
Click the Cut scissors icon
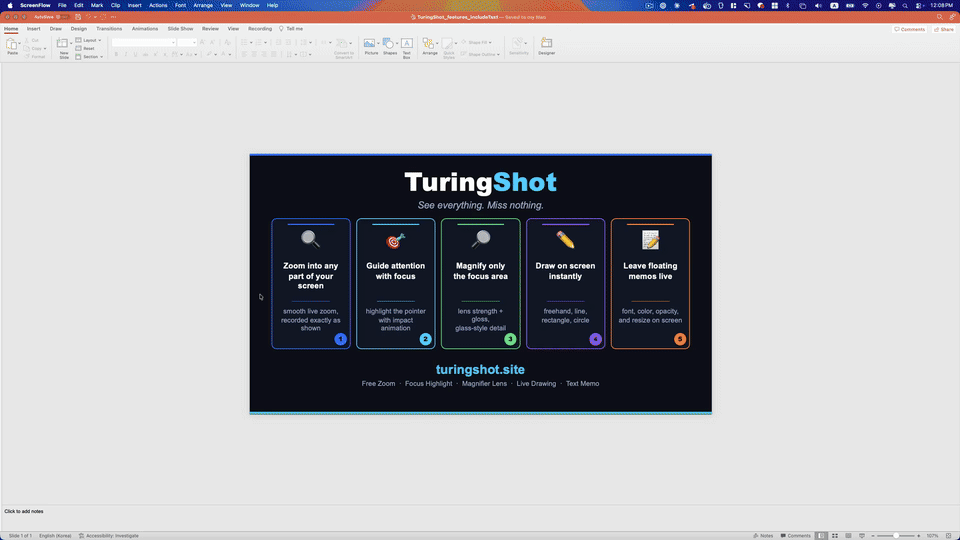click(27, 40)
